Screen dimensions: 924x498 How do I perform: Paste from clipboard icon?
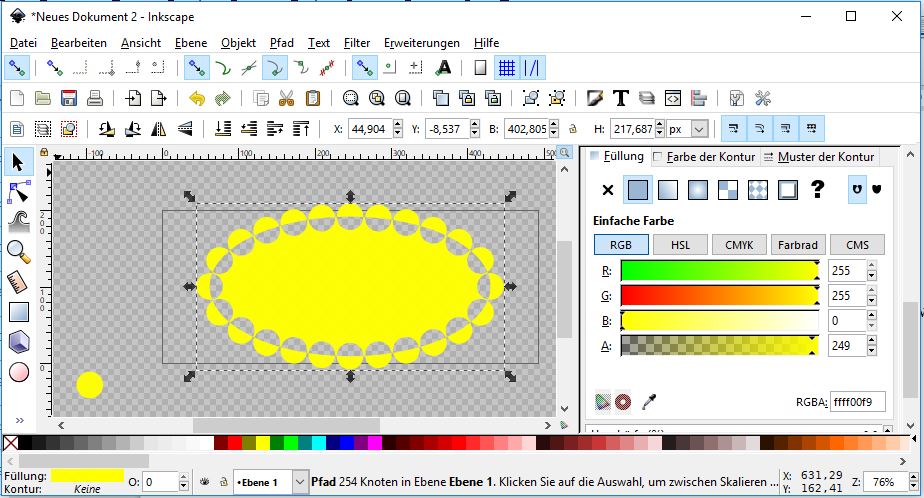[x=313, y=98]
